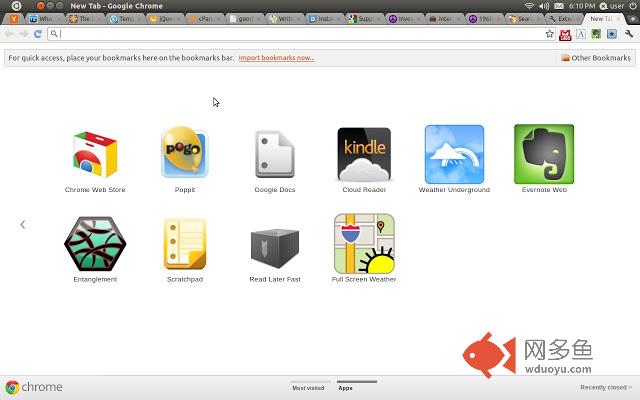
Task: Click the forward navigation arrow
Action: click(24, 34)
